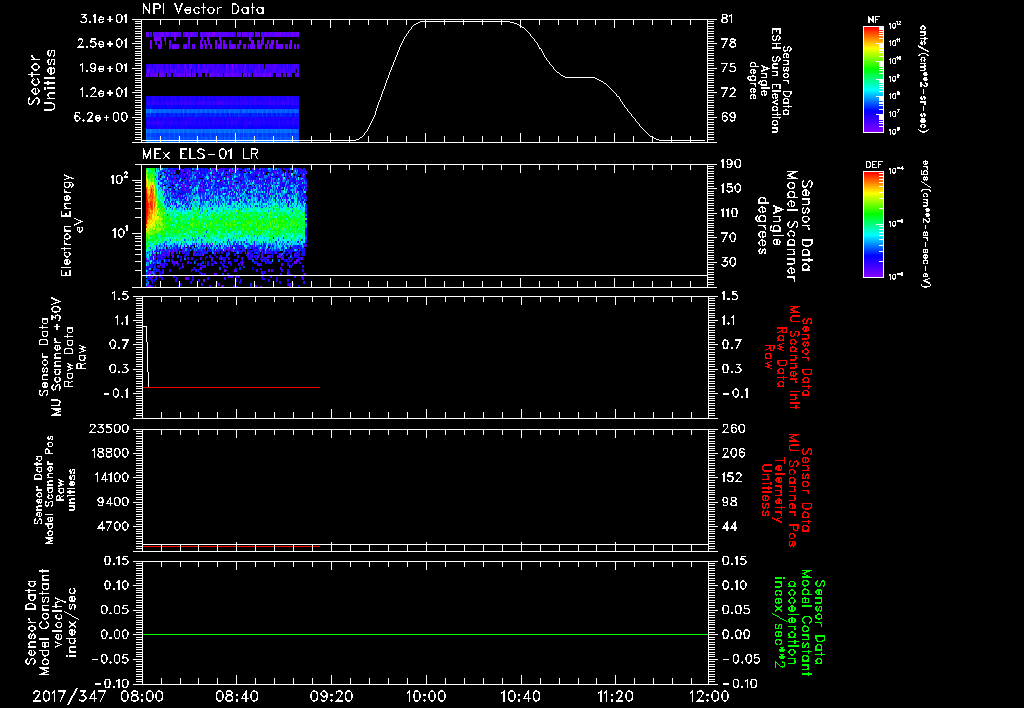Screen dimensions: 1024x708
Task: Click the 2017/347 08:00 date label
Action: [x=98, y=696]
